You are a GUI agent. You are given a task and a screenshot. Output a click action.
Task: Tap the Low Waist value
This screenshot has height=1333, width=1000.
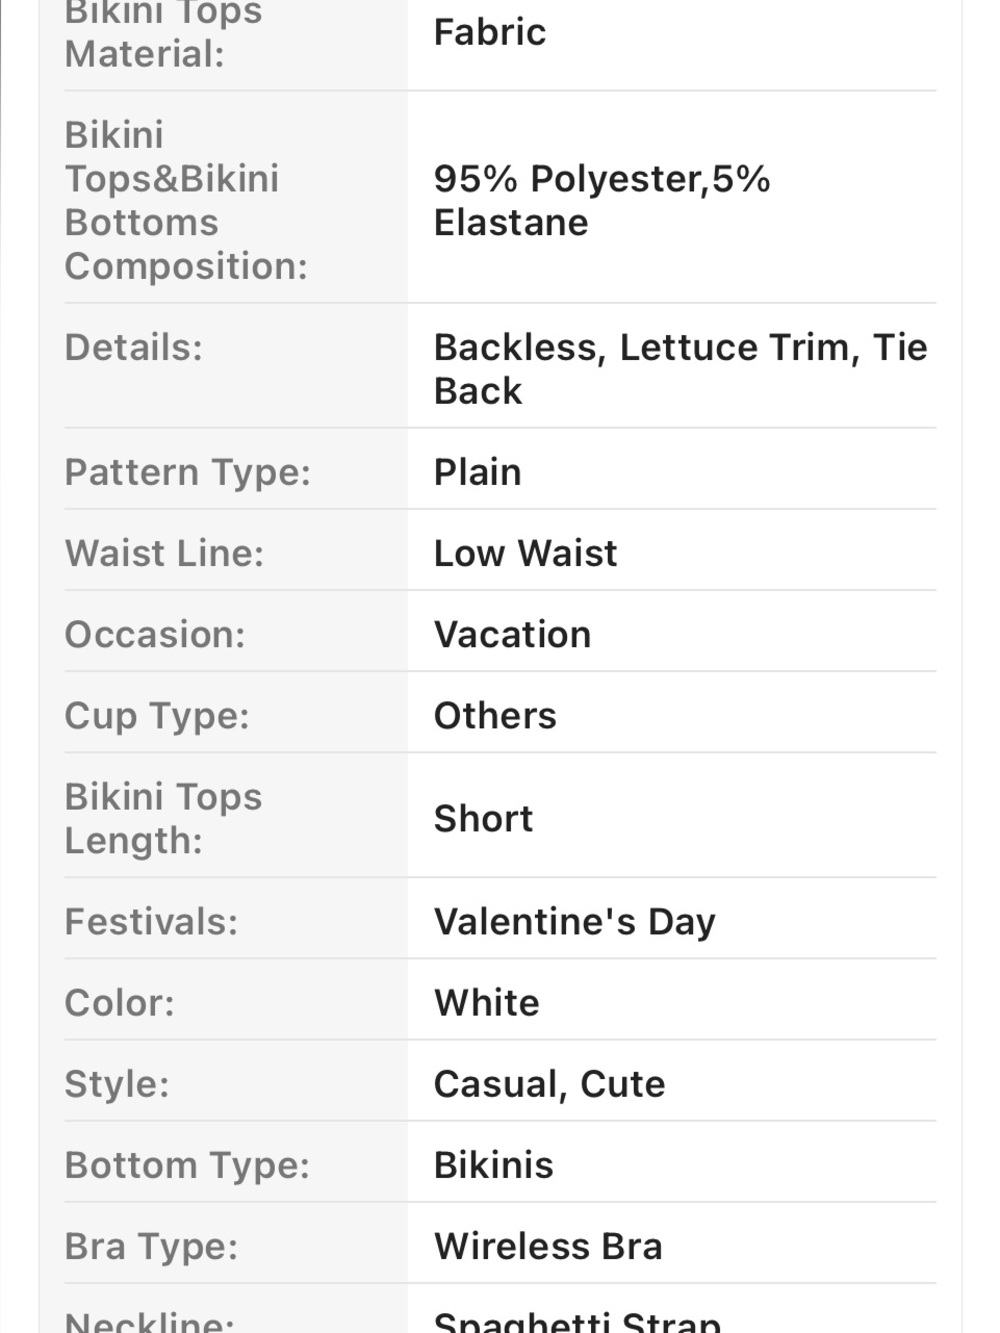click(x=525, y=553)
